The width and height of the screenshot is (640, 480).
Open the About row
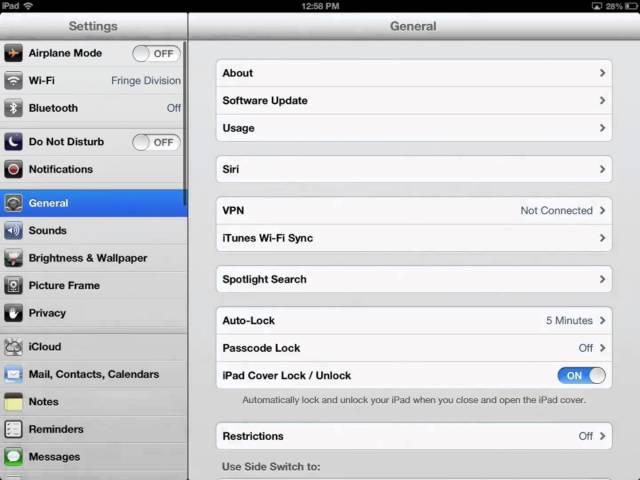click(x=413, y=73)
